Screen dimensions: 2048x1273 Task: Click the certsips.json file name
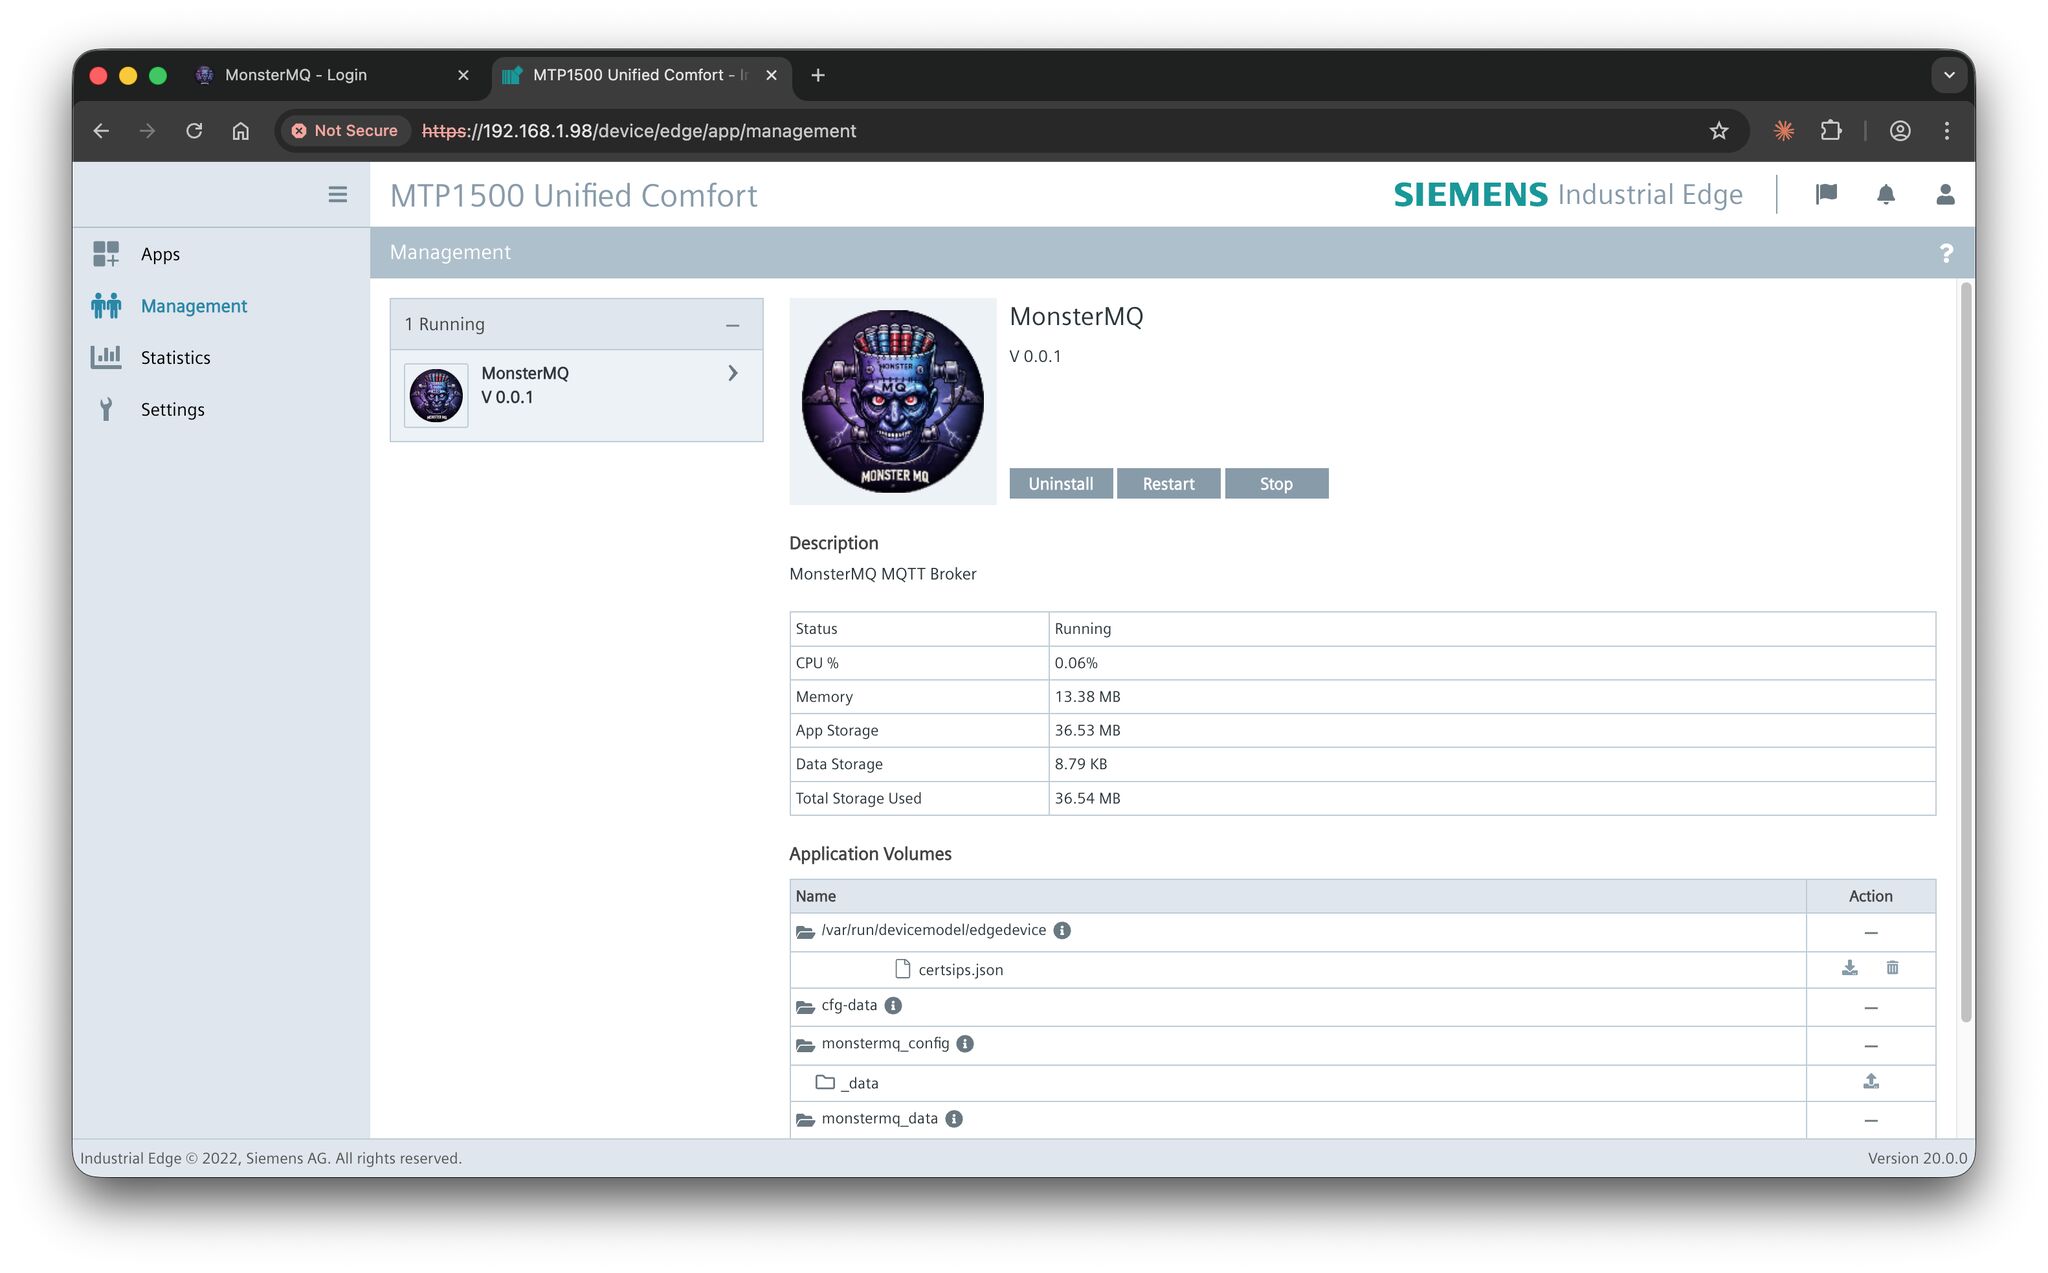coord(960,970)
